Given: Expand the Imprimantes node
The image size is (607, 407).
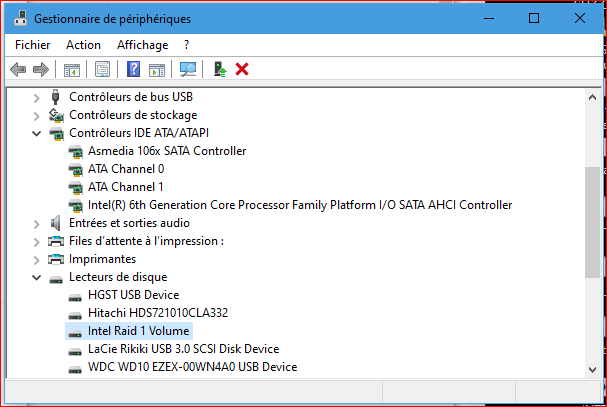Looking at the screenshot, I should pyautogui.click(x=37, y=259).
